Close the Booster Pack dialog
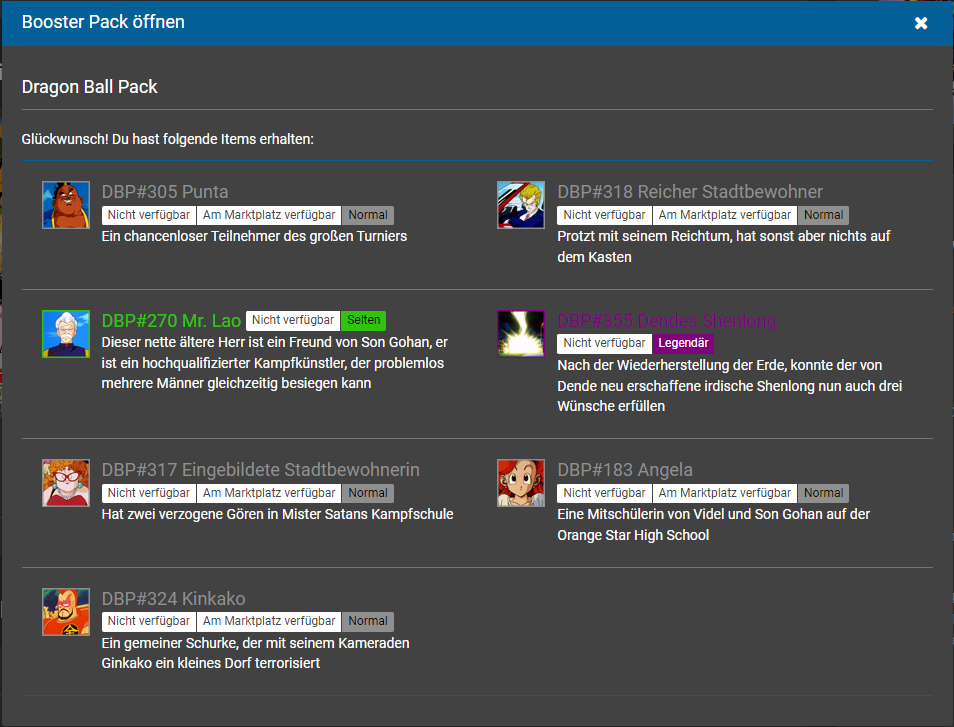The width and height of the screenshot is (954, 727). coord(921,23)
